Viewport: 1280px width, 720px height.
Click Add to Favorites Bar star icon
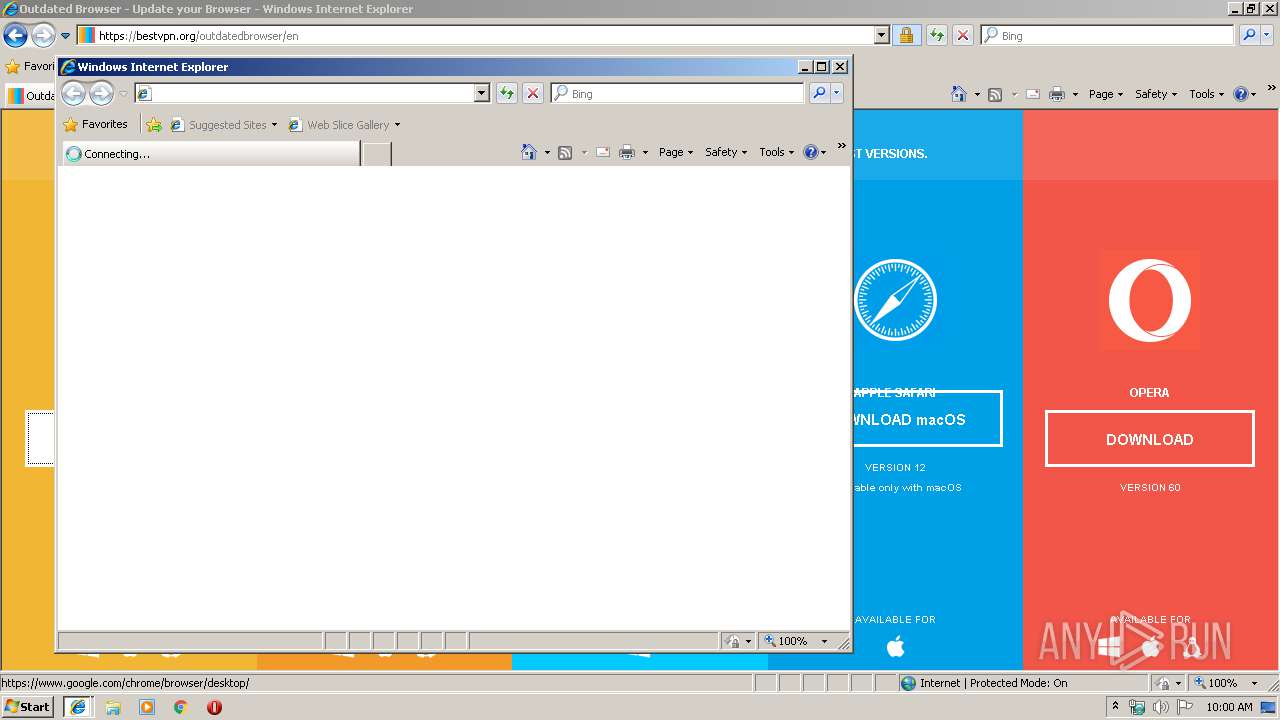point(153,125)
